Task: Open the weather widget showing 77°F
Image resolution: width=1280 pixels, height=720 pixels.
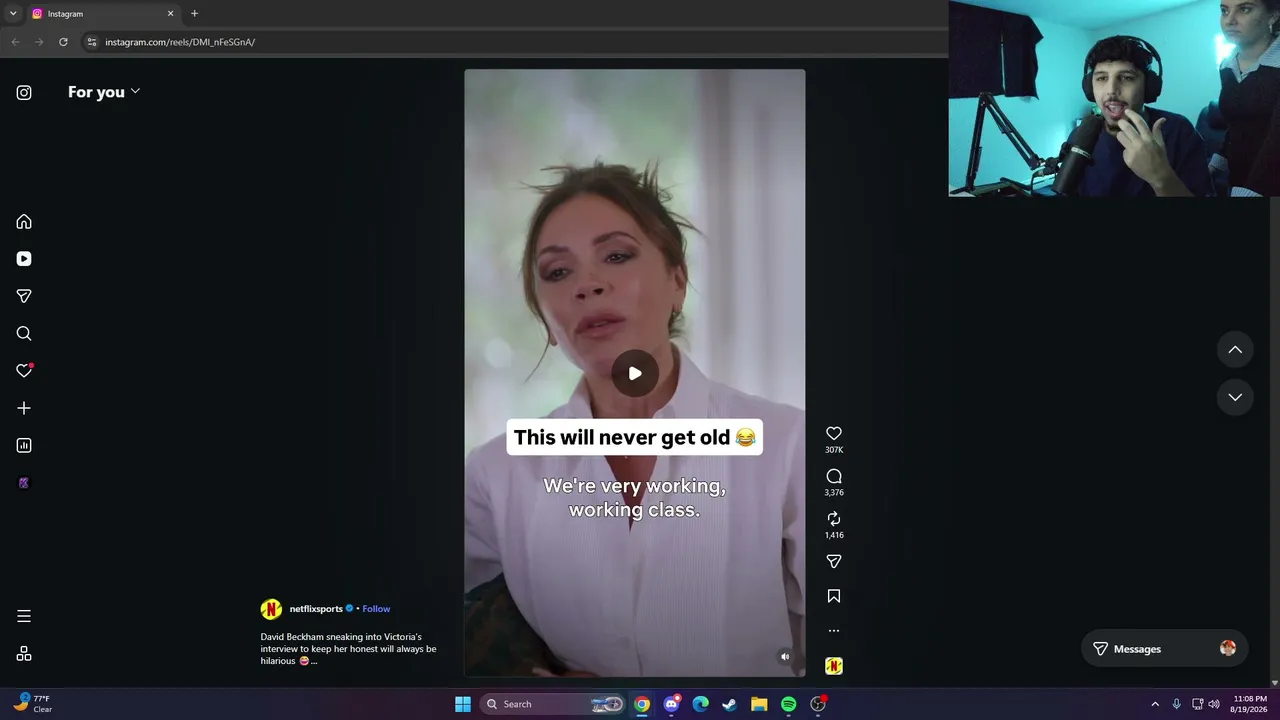Action: pos(33,704)
